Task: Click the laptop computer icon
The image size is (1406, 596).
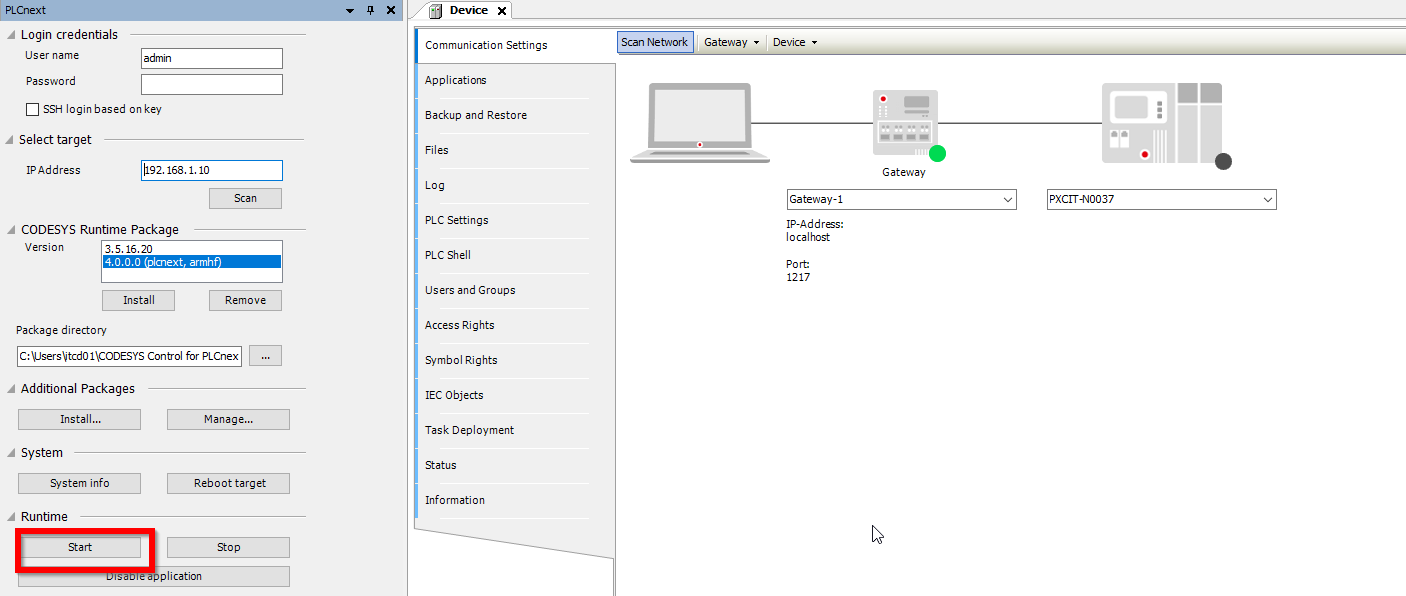Action: coord(699,122)
